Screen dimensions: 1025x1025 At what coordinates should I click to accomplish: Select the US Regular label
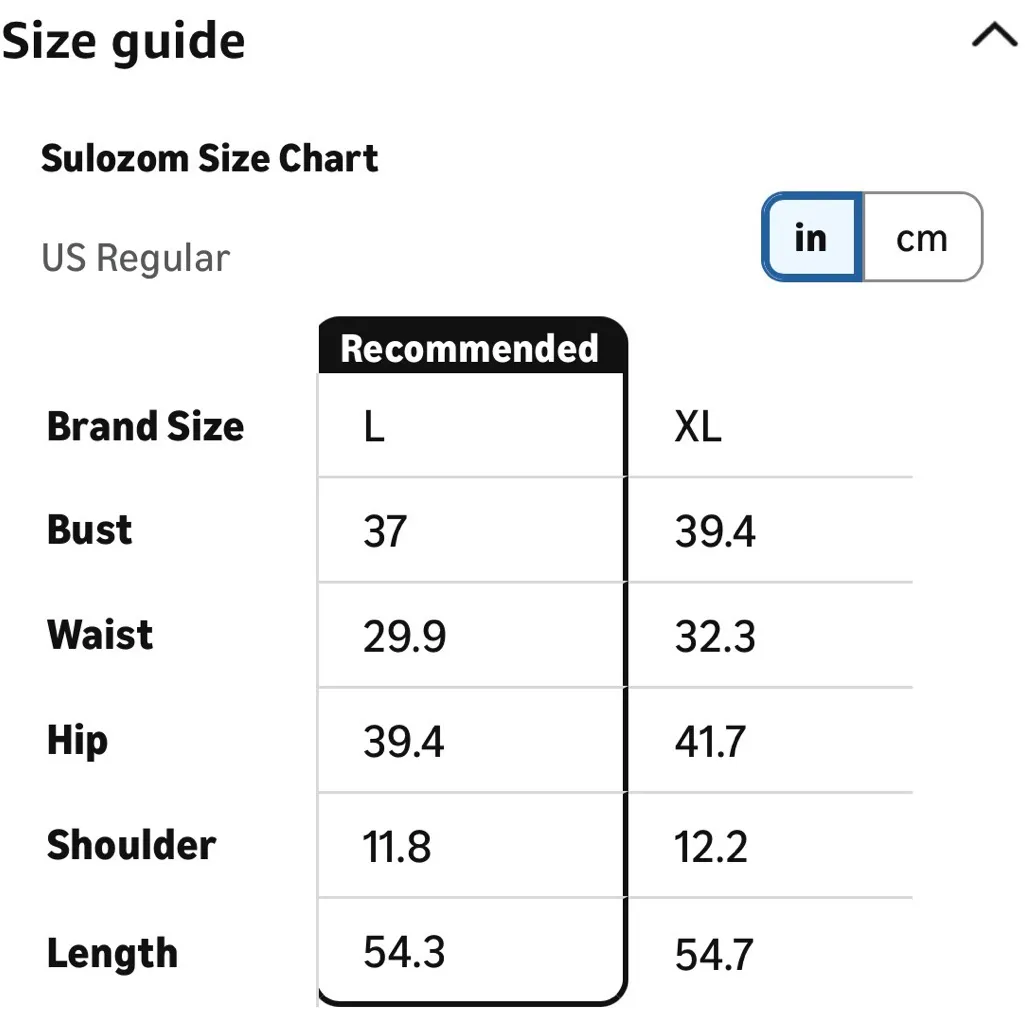point(136,257)
